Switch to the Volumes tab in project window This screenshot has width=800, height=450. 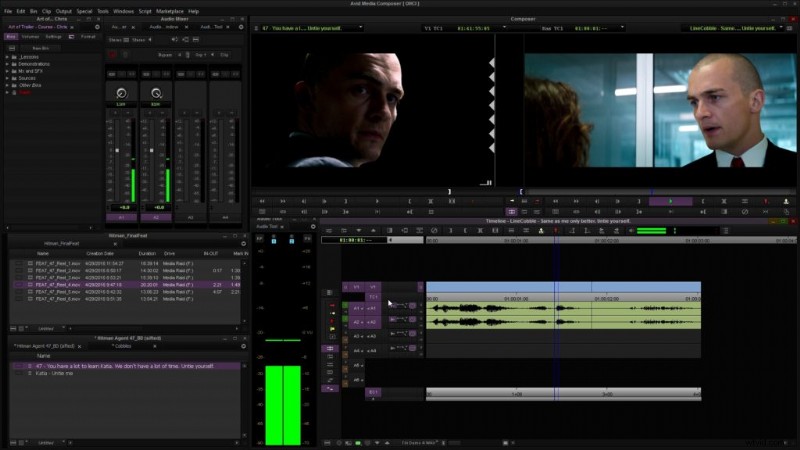click(x=30, y=37)
